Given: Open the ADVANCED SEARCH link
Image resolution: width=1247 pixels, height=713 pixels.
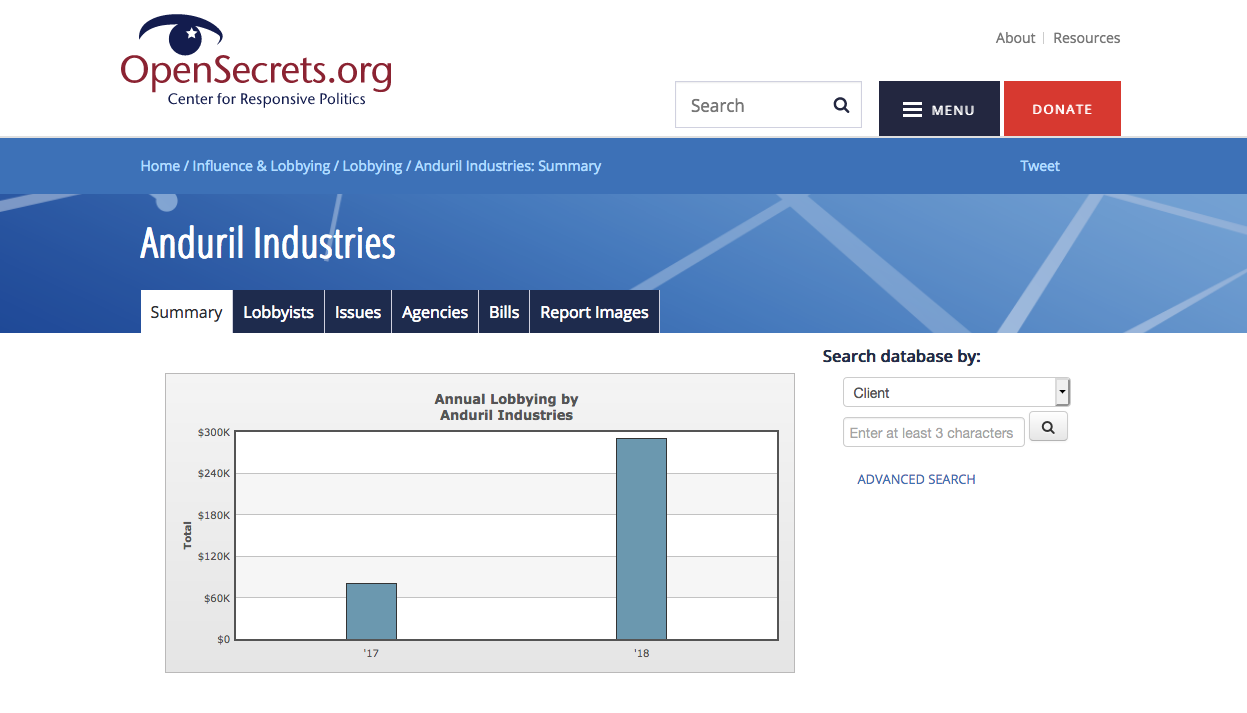Looking at the screenshot, I should pyautogui.click(x=916, y=480).
